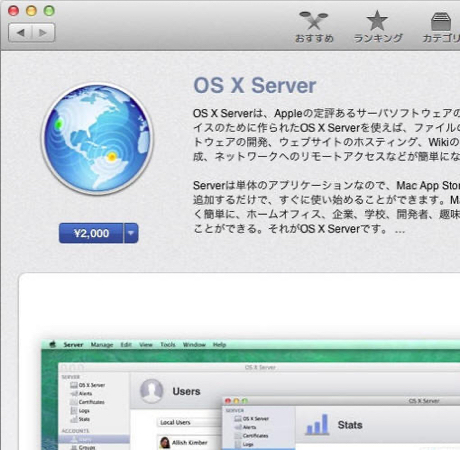
Task: Open the おすすめ (Featured) tab
Action: pyautogui.click(x=314, y=27)
